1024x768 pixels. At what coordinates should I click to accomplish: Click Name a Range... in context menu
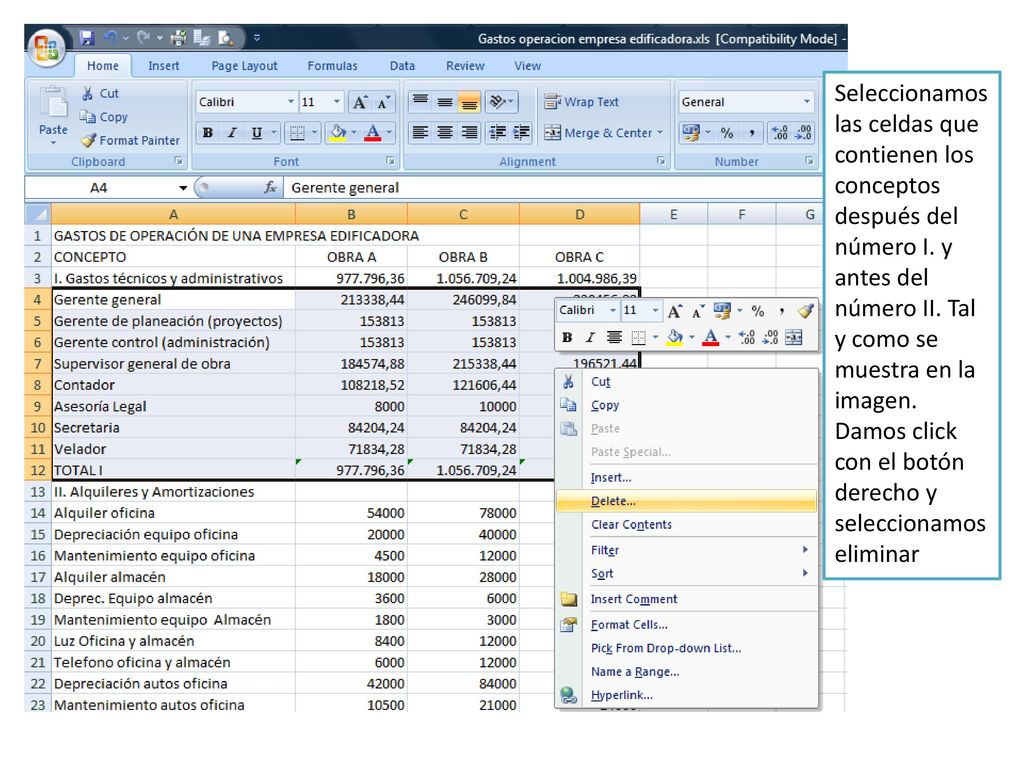pyautogui.click(x=686, y=671)
